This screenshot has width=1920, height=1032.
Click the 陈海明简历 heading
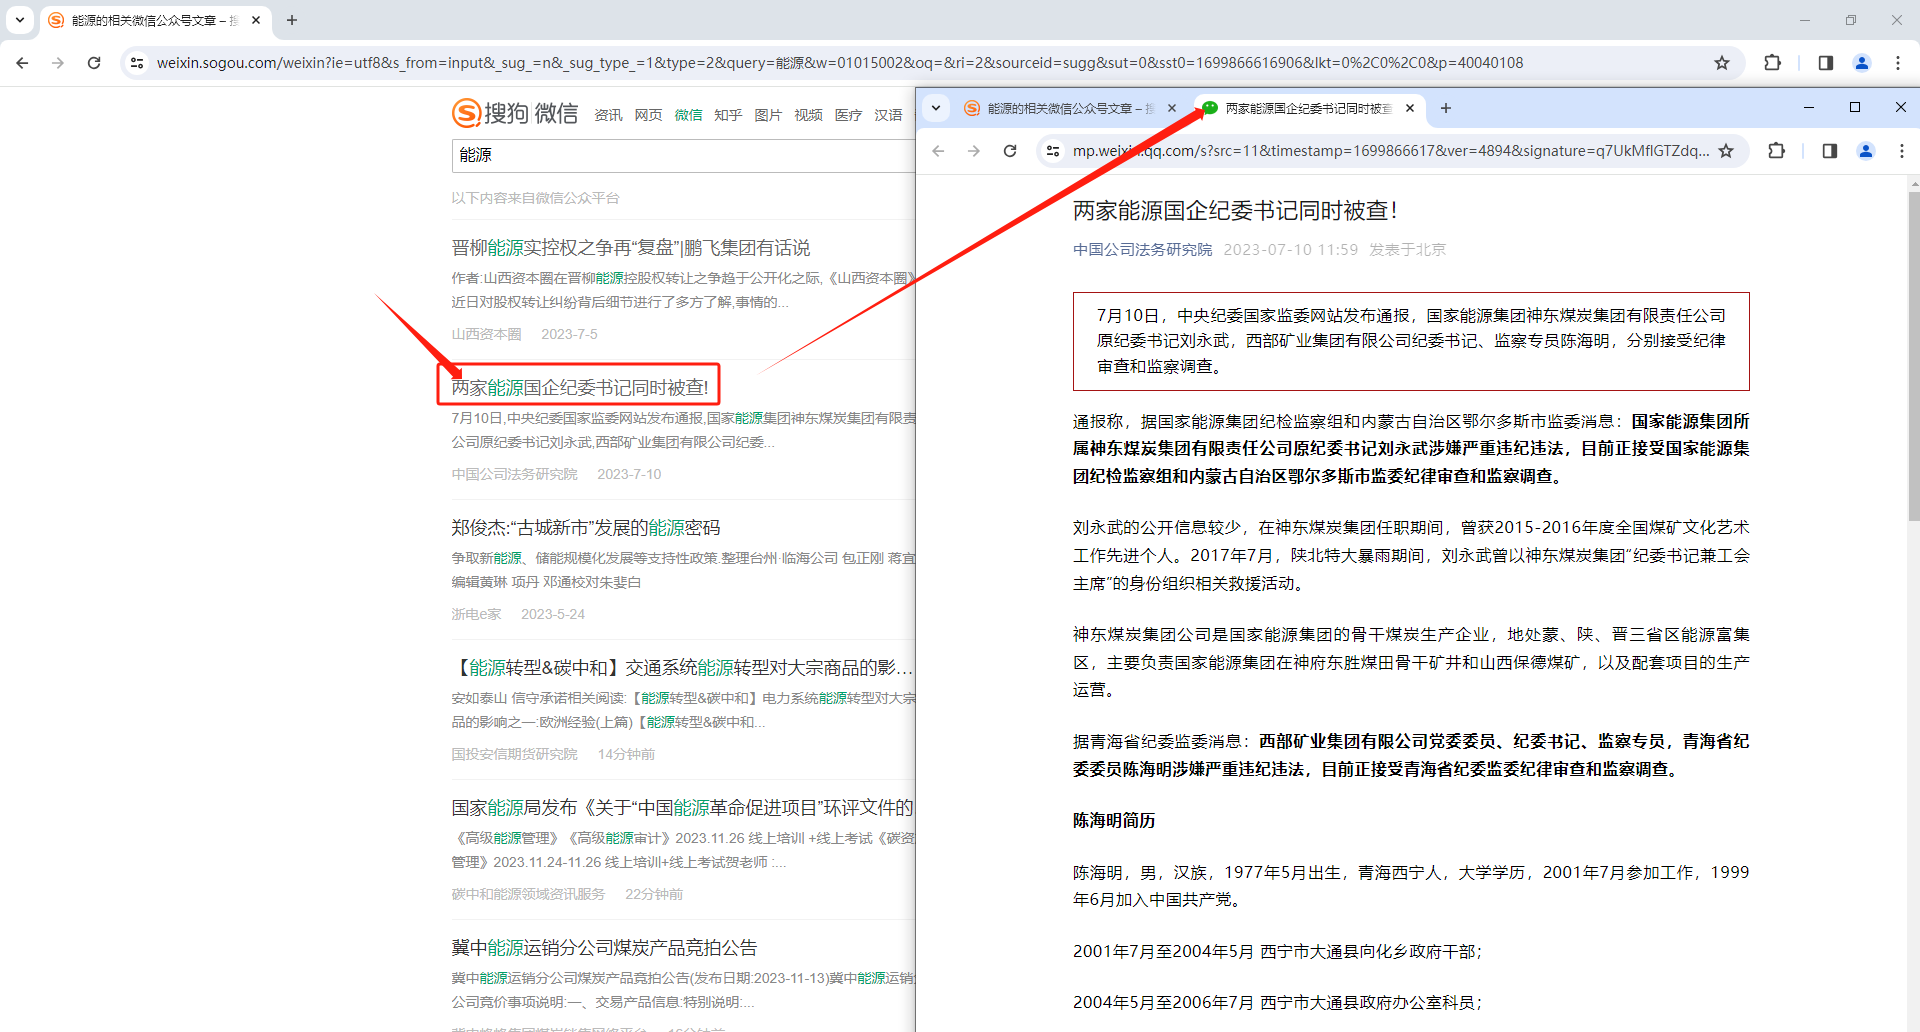[x=1114, y=821]
